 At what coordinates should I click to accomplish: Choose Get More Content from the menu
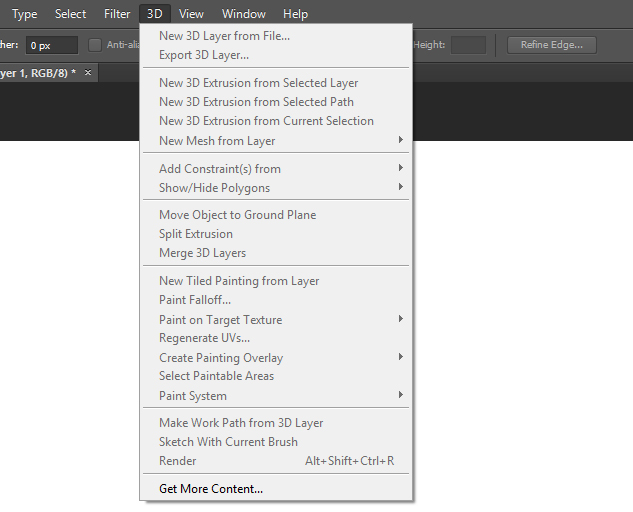(x=211, y=490)
